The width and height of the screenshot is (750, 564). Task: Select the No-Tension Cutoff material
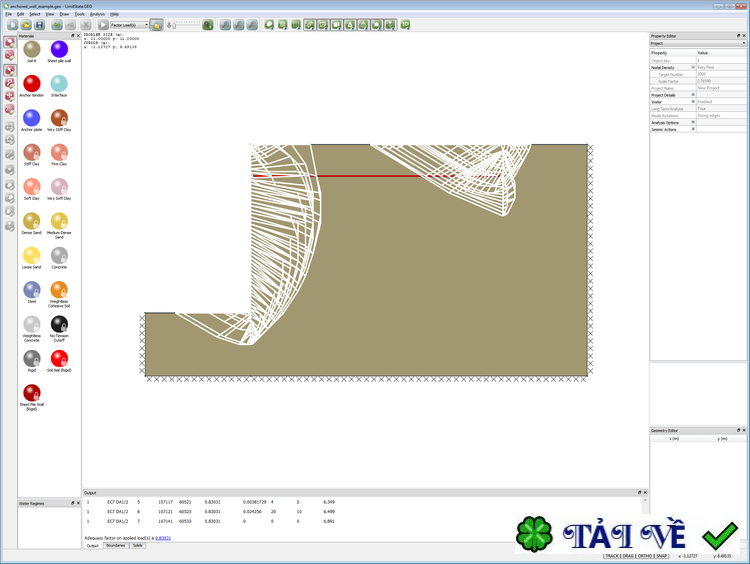coord(59,325)
